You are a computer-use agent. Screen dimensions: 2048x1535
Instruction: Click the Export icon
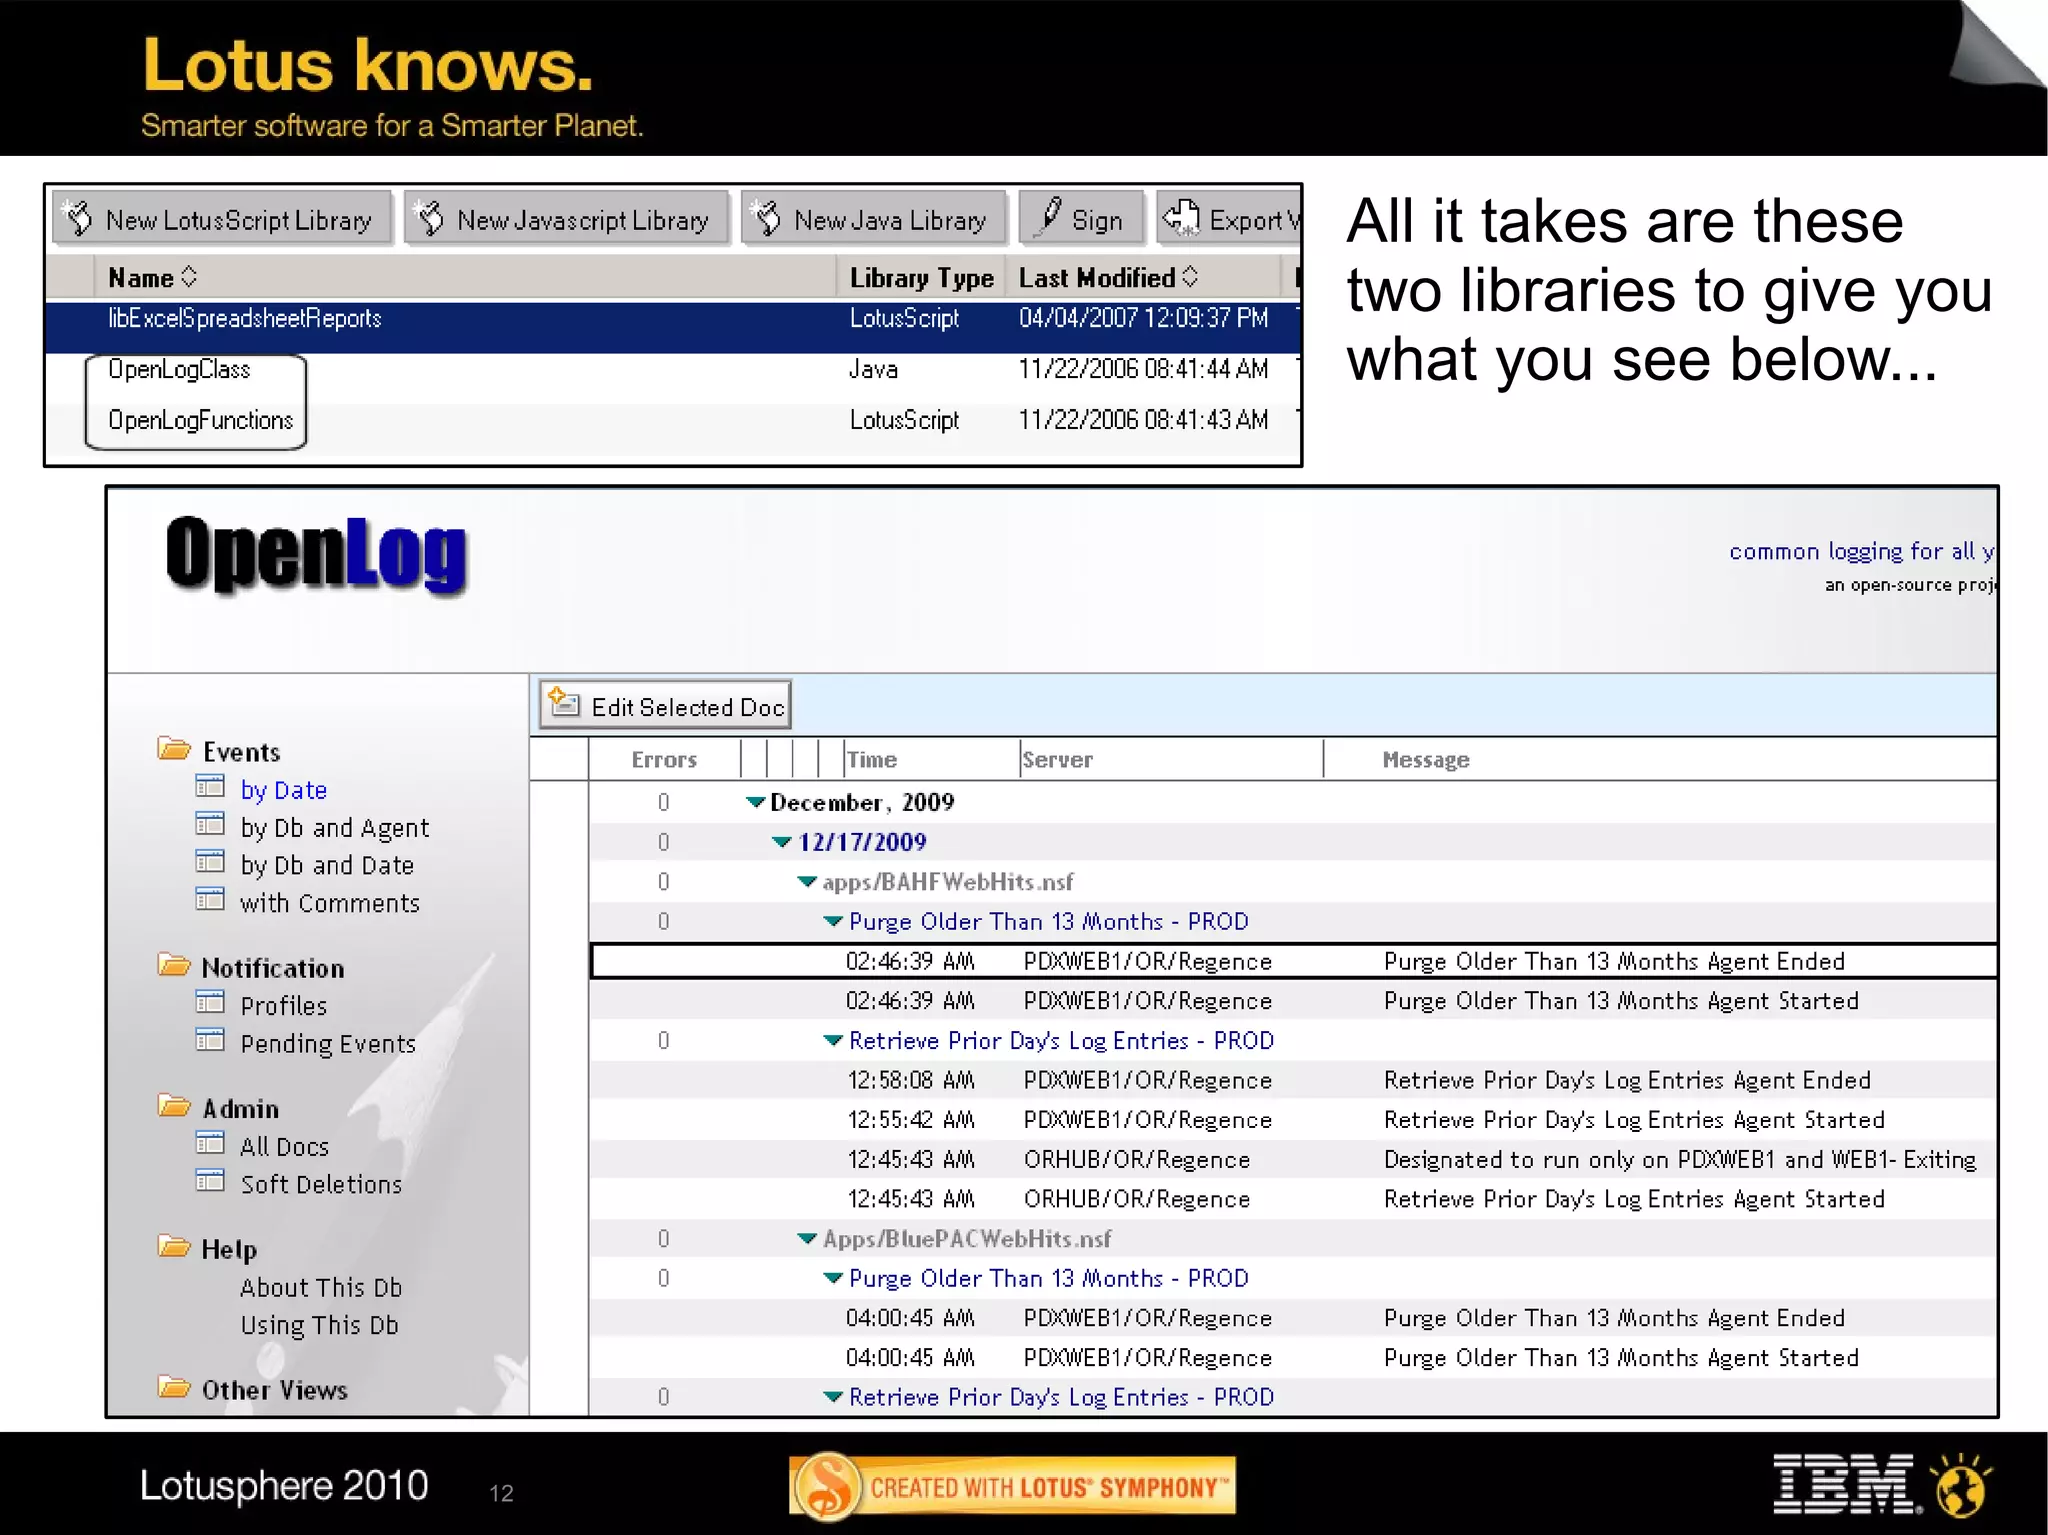click(x=1181, y=216)
